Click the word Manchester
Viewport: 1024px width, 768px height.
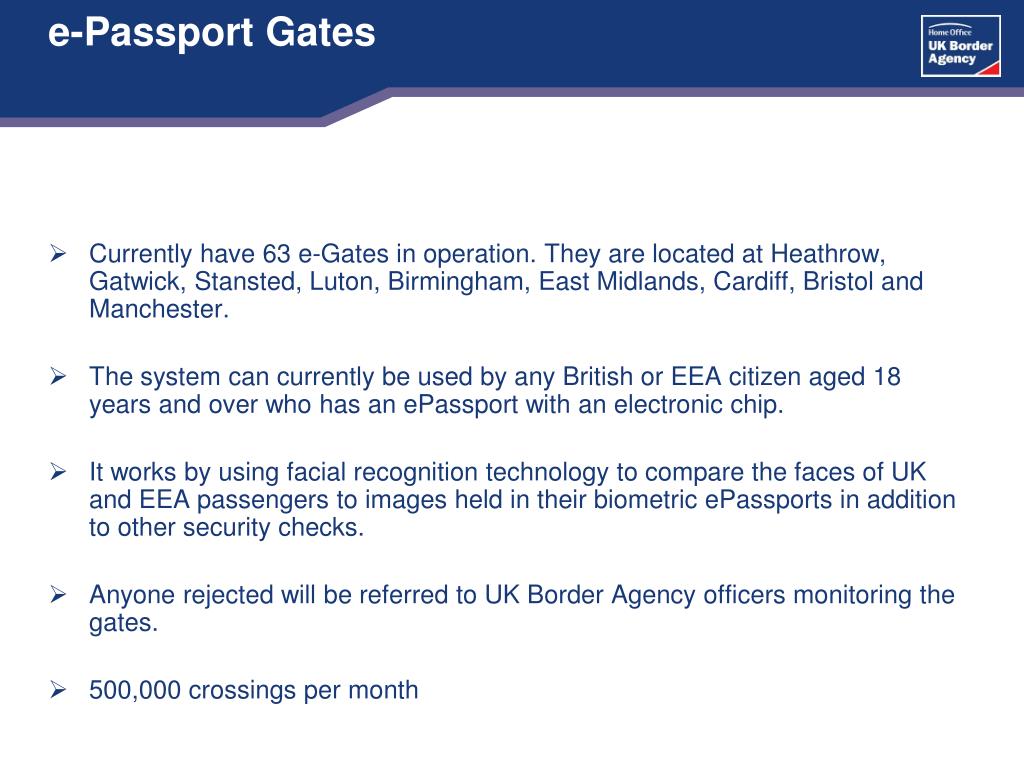(x=159, y=309)
